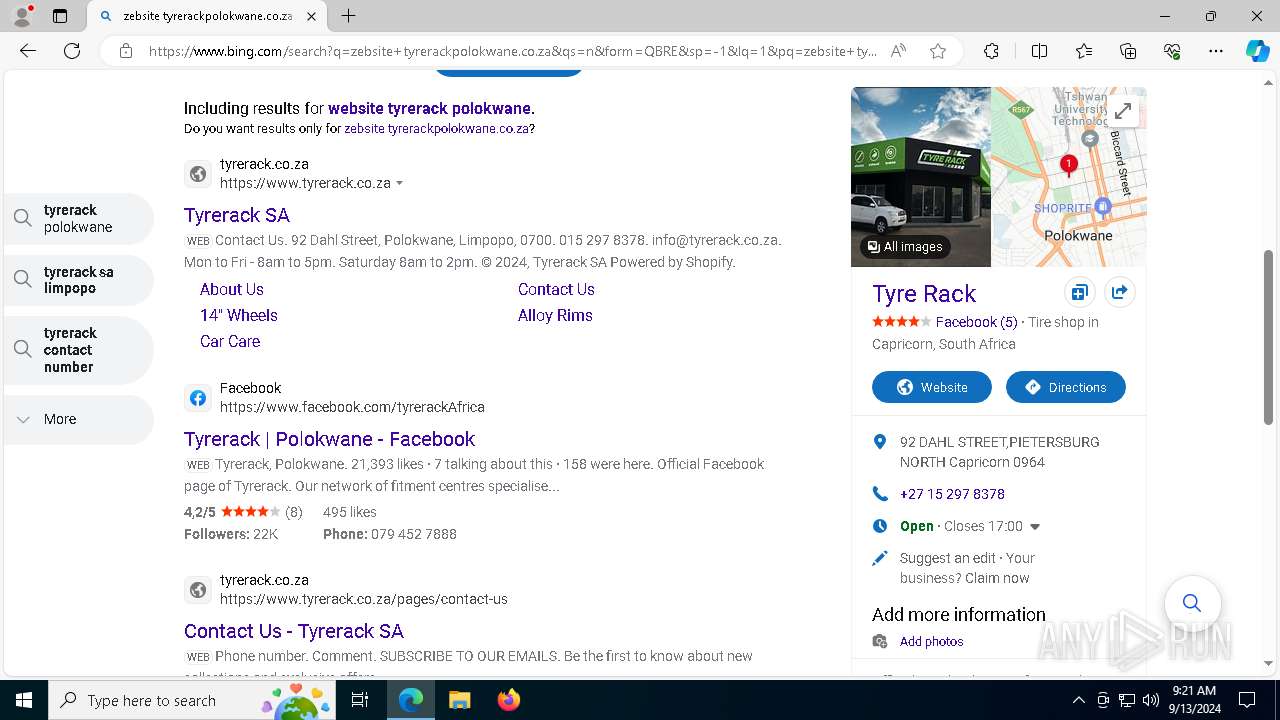Open the Copilot sidebar icon

point(1257,51)
